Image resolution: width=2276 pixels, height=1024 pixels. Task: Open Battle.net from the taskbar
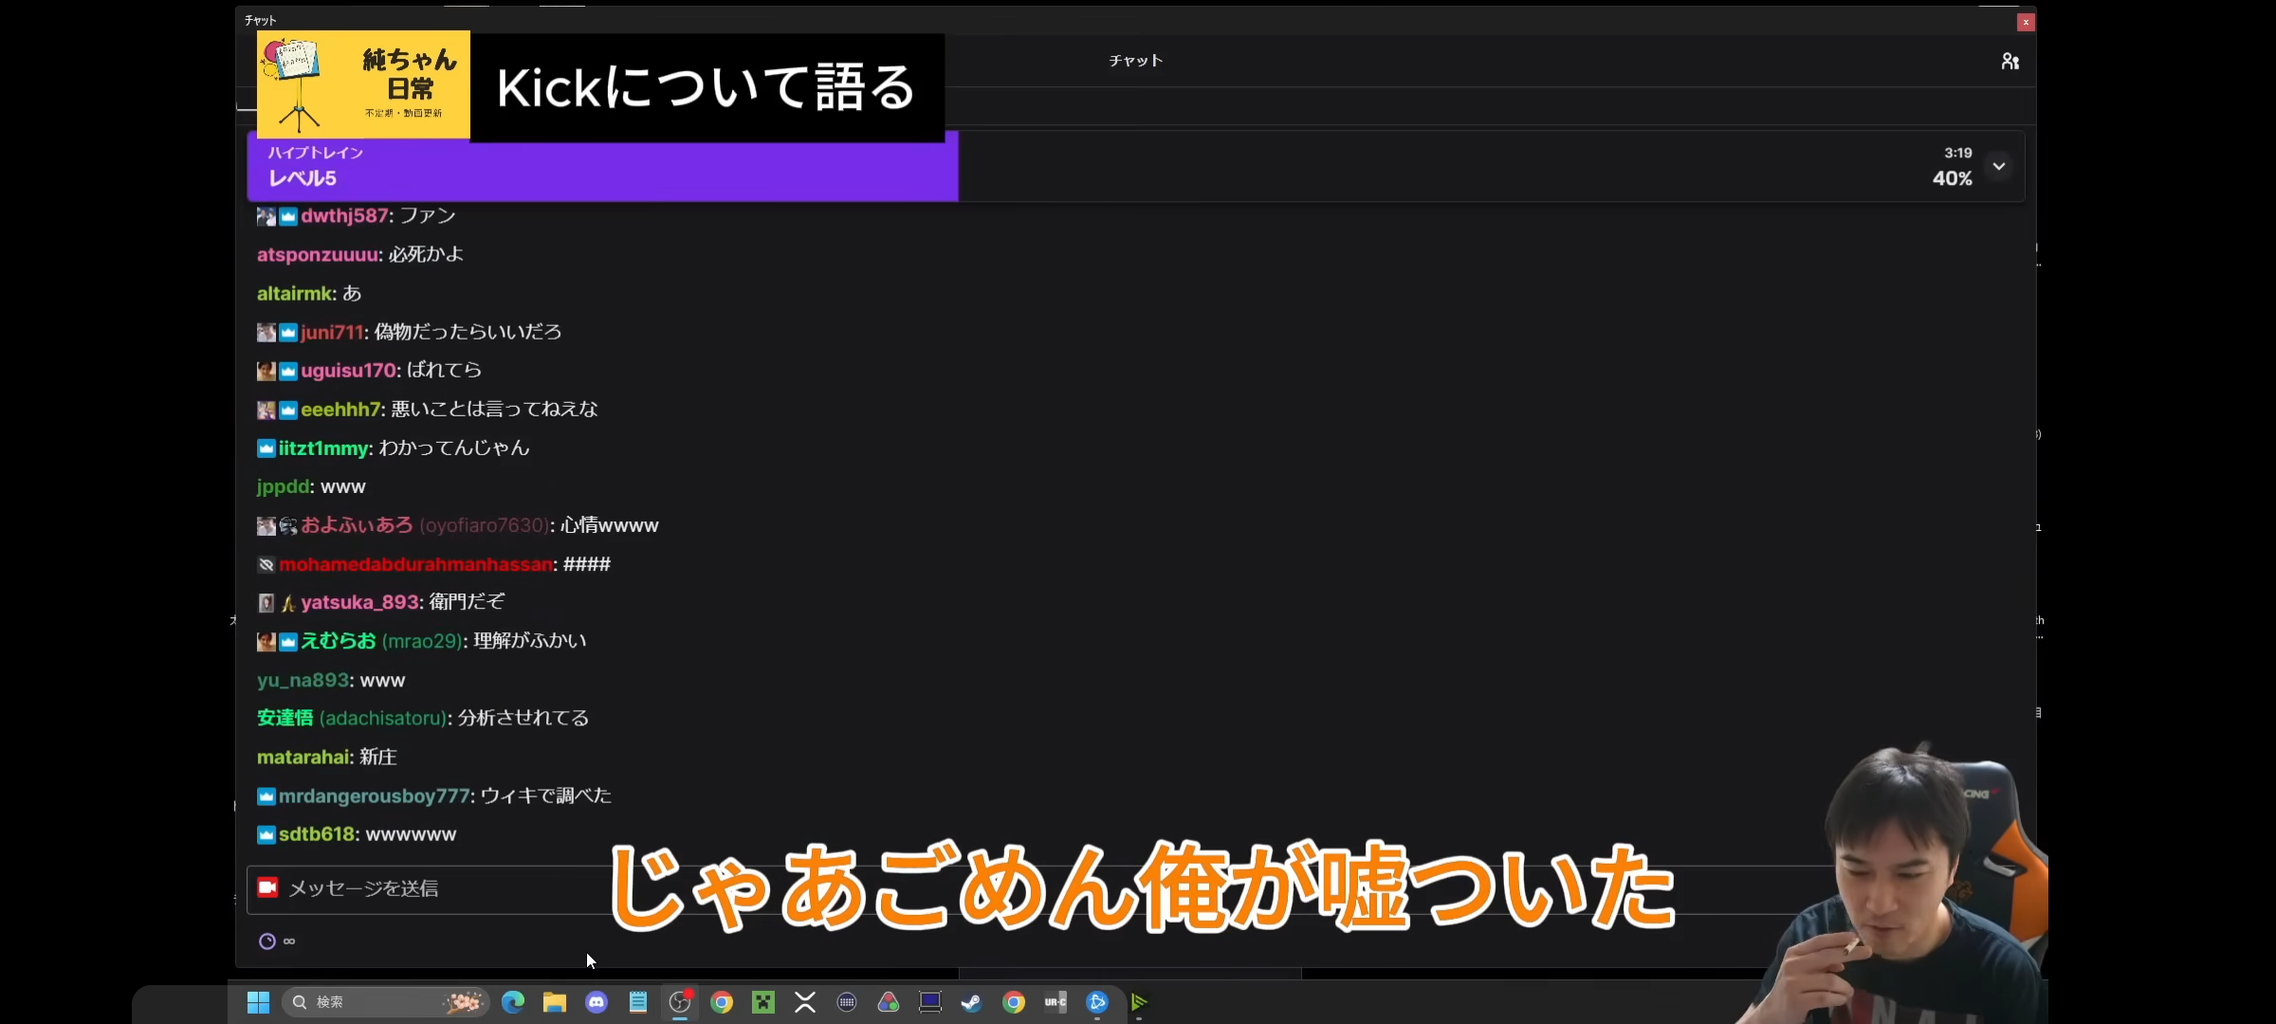click(1097, 1002)
